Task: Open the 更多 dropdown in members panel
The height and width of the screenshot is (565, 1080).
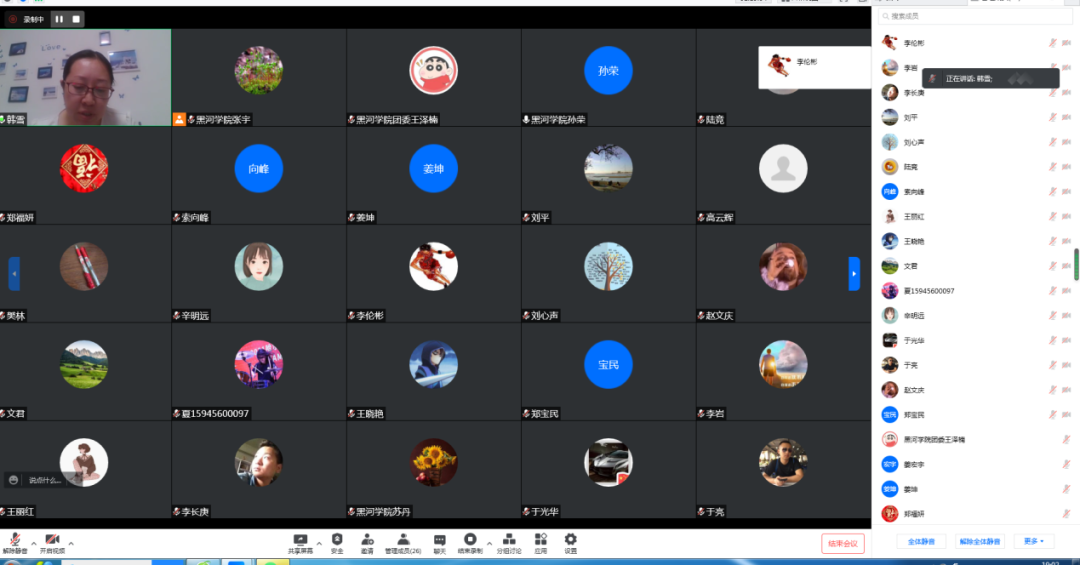Action: pos(1033,541)
